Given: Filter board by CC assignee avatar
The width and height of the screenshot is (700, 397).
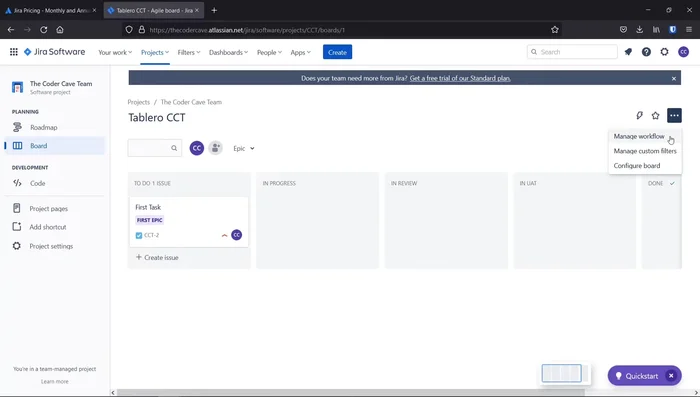Looking at the screenshot, I should (197, 148).
